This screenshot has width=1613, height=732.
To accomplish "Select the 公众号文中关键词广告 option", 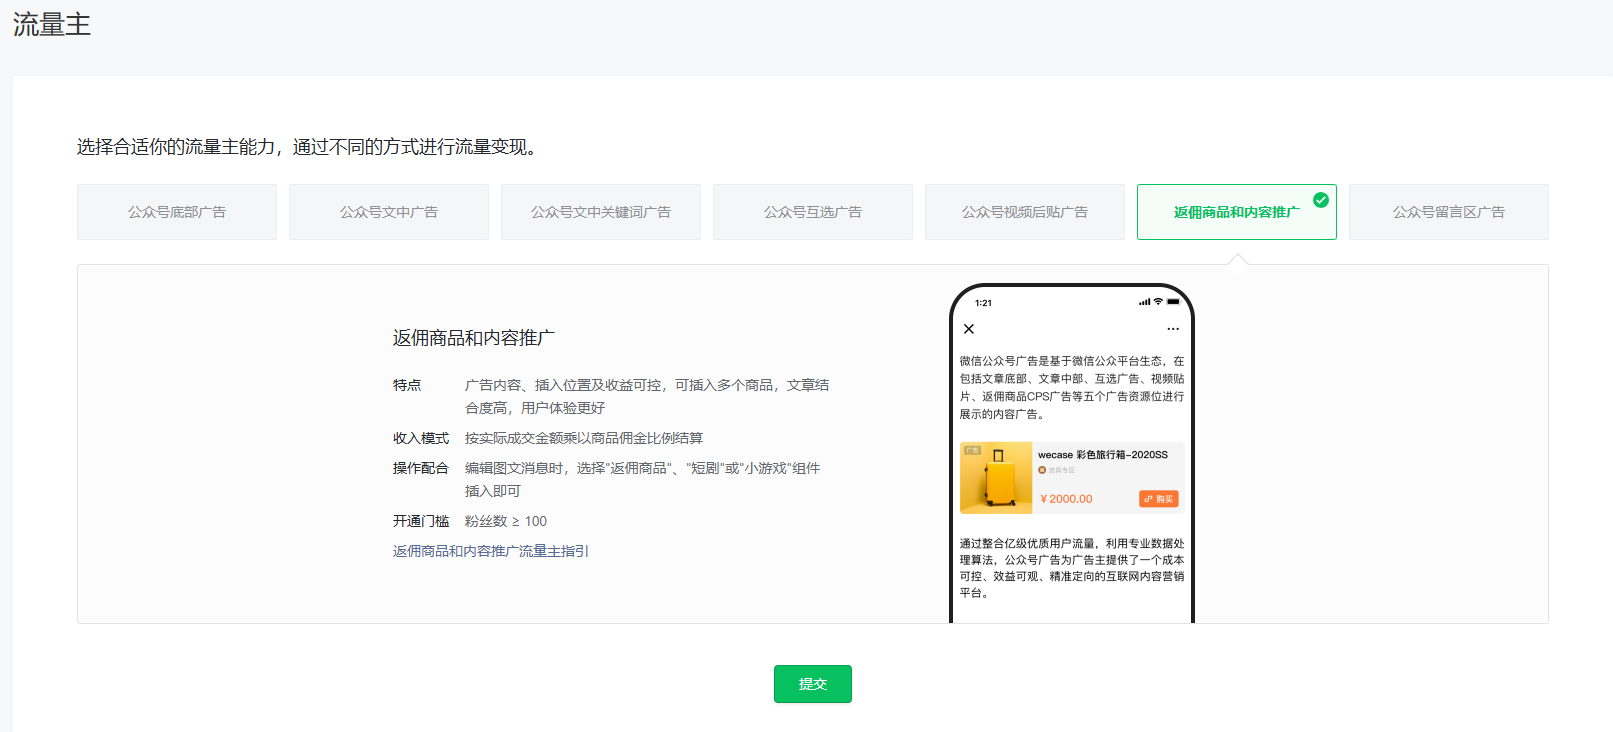I will pos(601,212).
